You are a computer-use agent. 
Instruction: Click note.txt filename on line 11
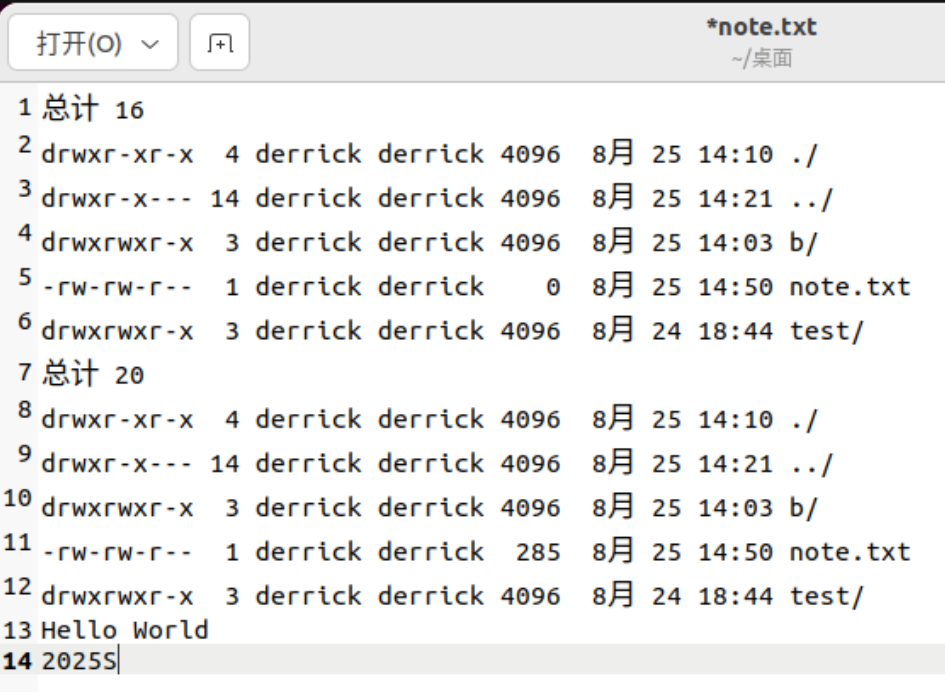pyautogui.click(x=849, y=552)
